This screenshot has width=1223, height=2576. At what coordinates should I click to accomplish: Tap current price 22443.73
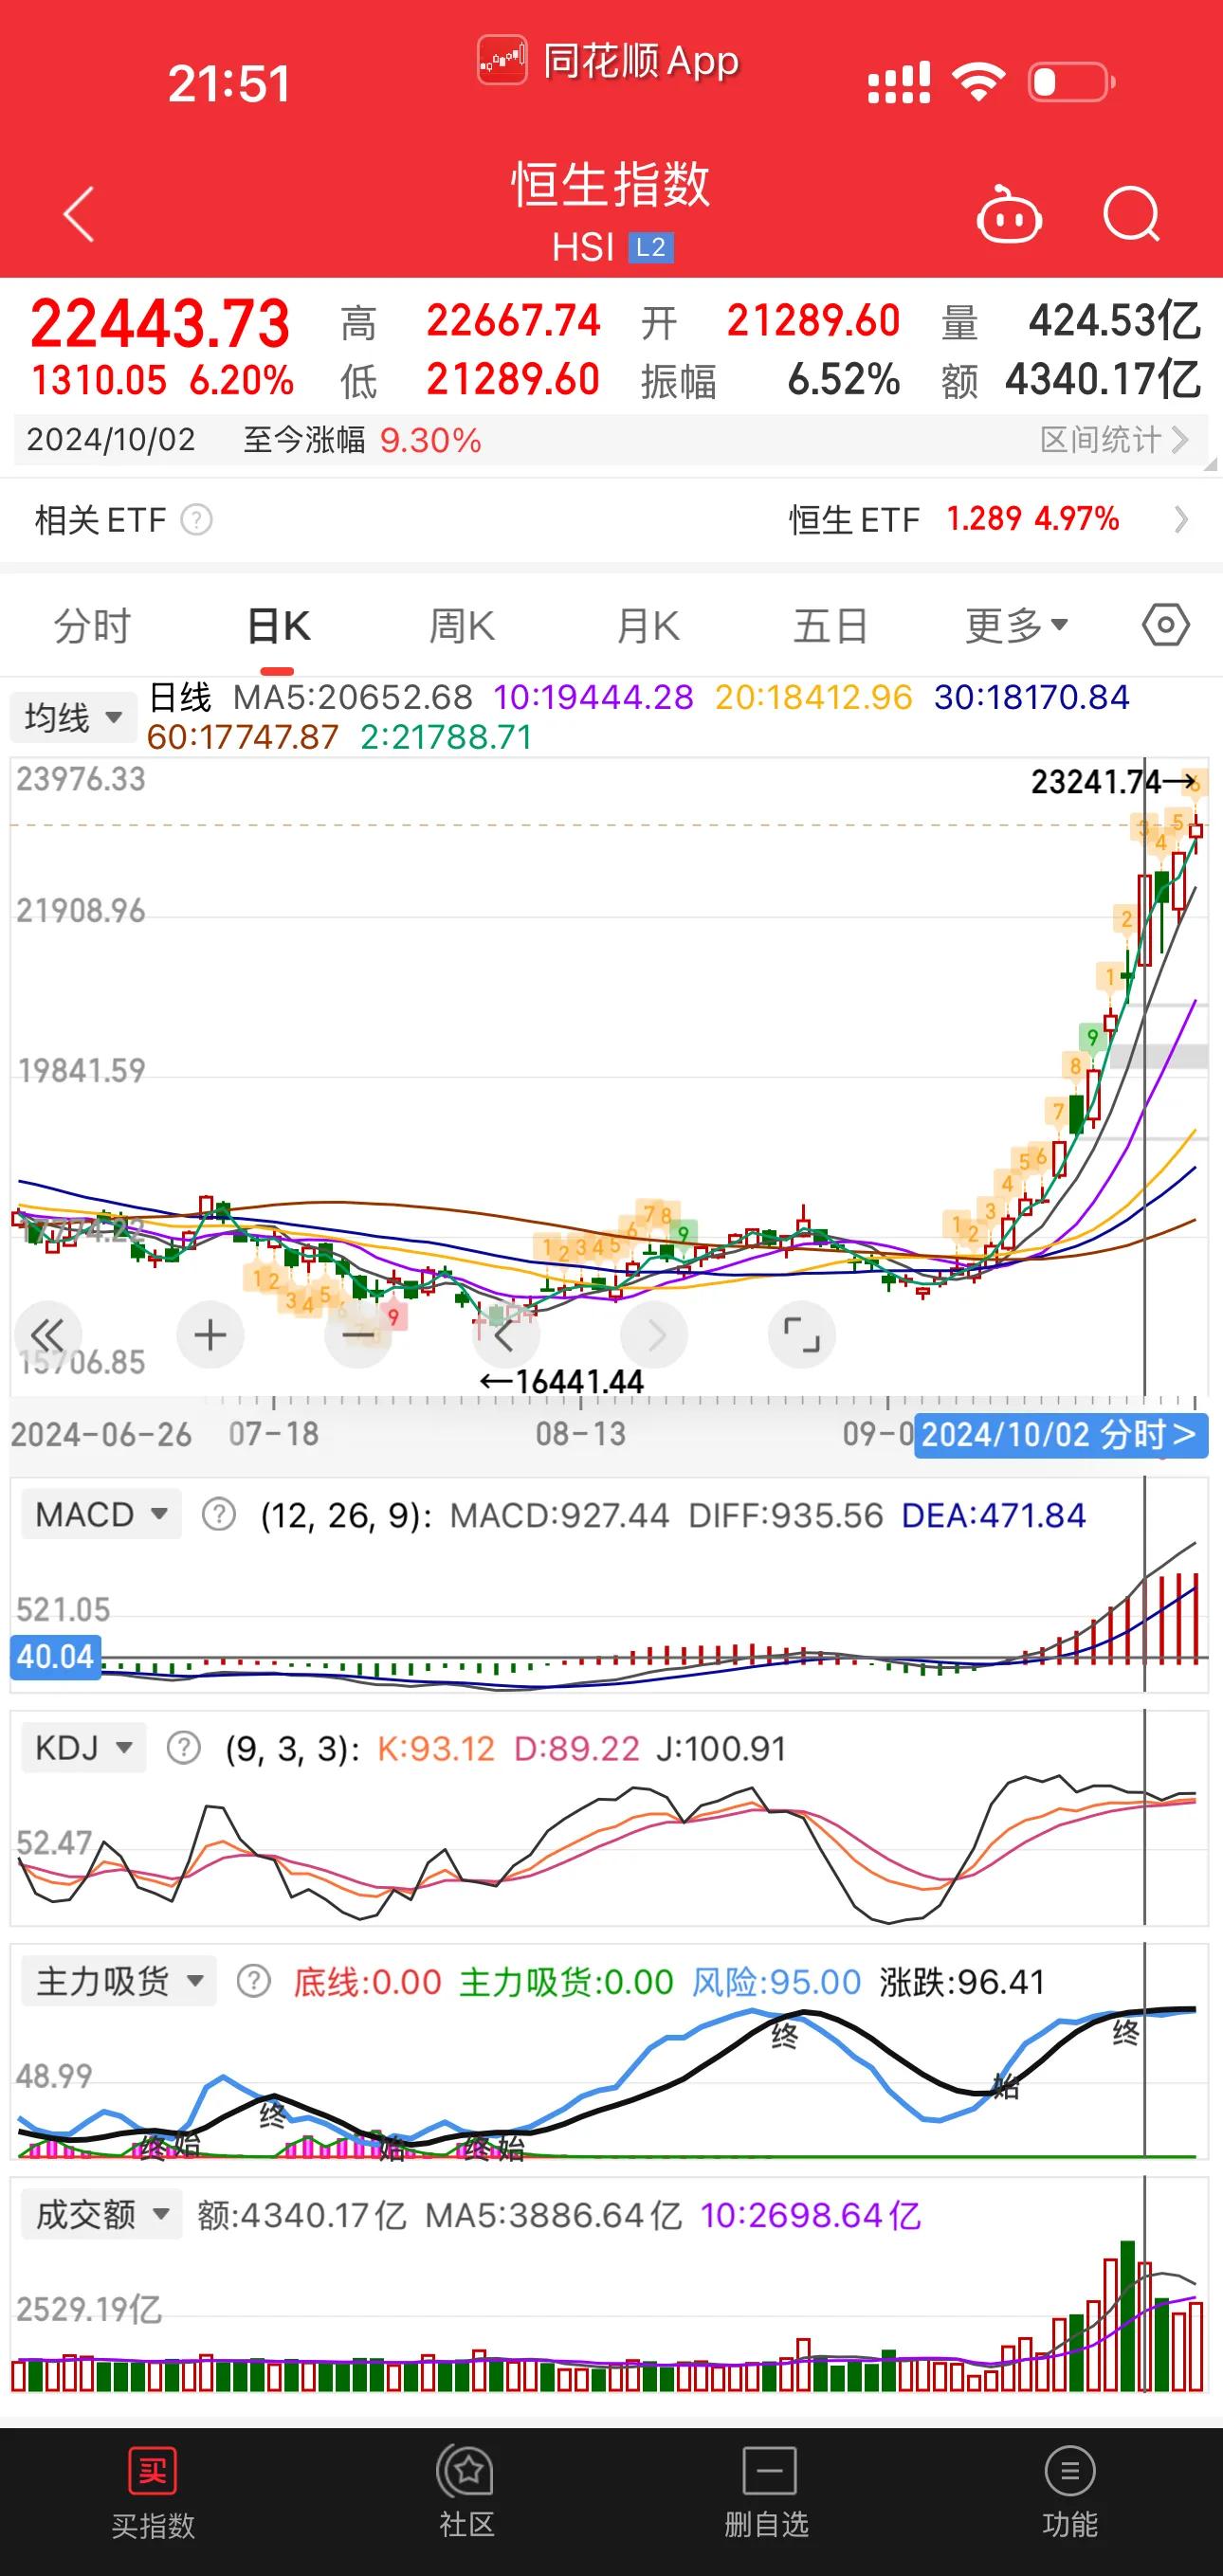[160, 324]
